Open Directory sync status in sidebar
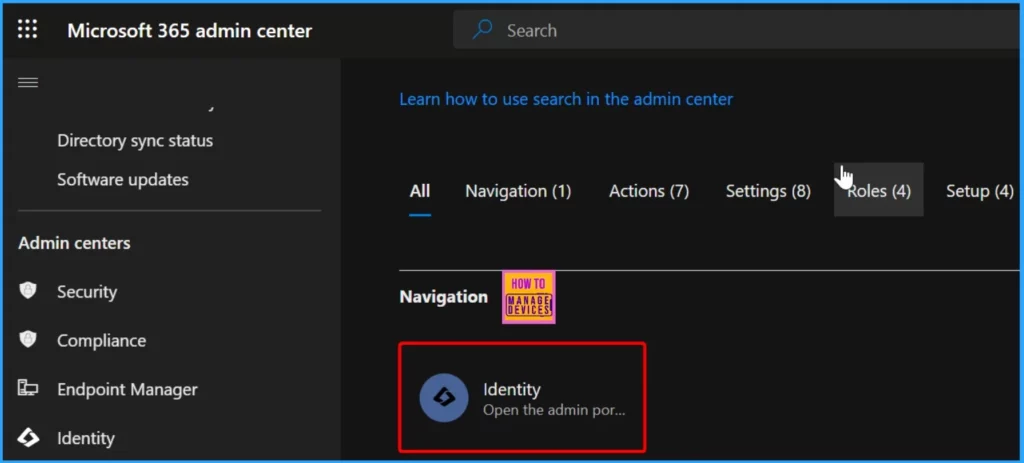The width and height of the screenshot is (1024, 463). pyautogui.click(x=135, y=140)
